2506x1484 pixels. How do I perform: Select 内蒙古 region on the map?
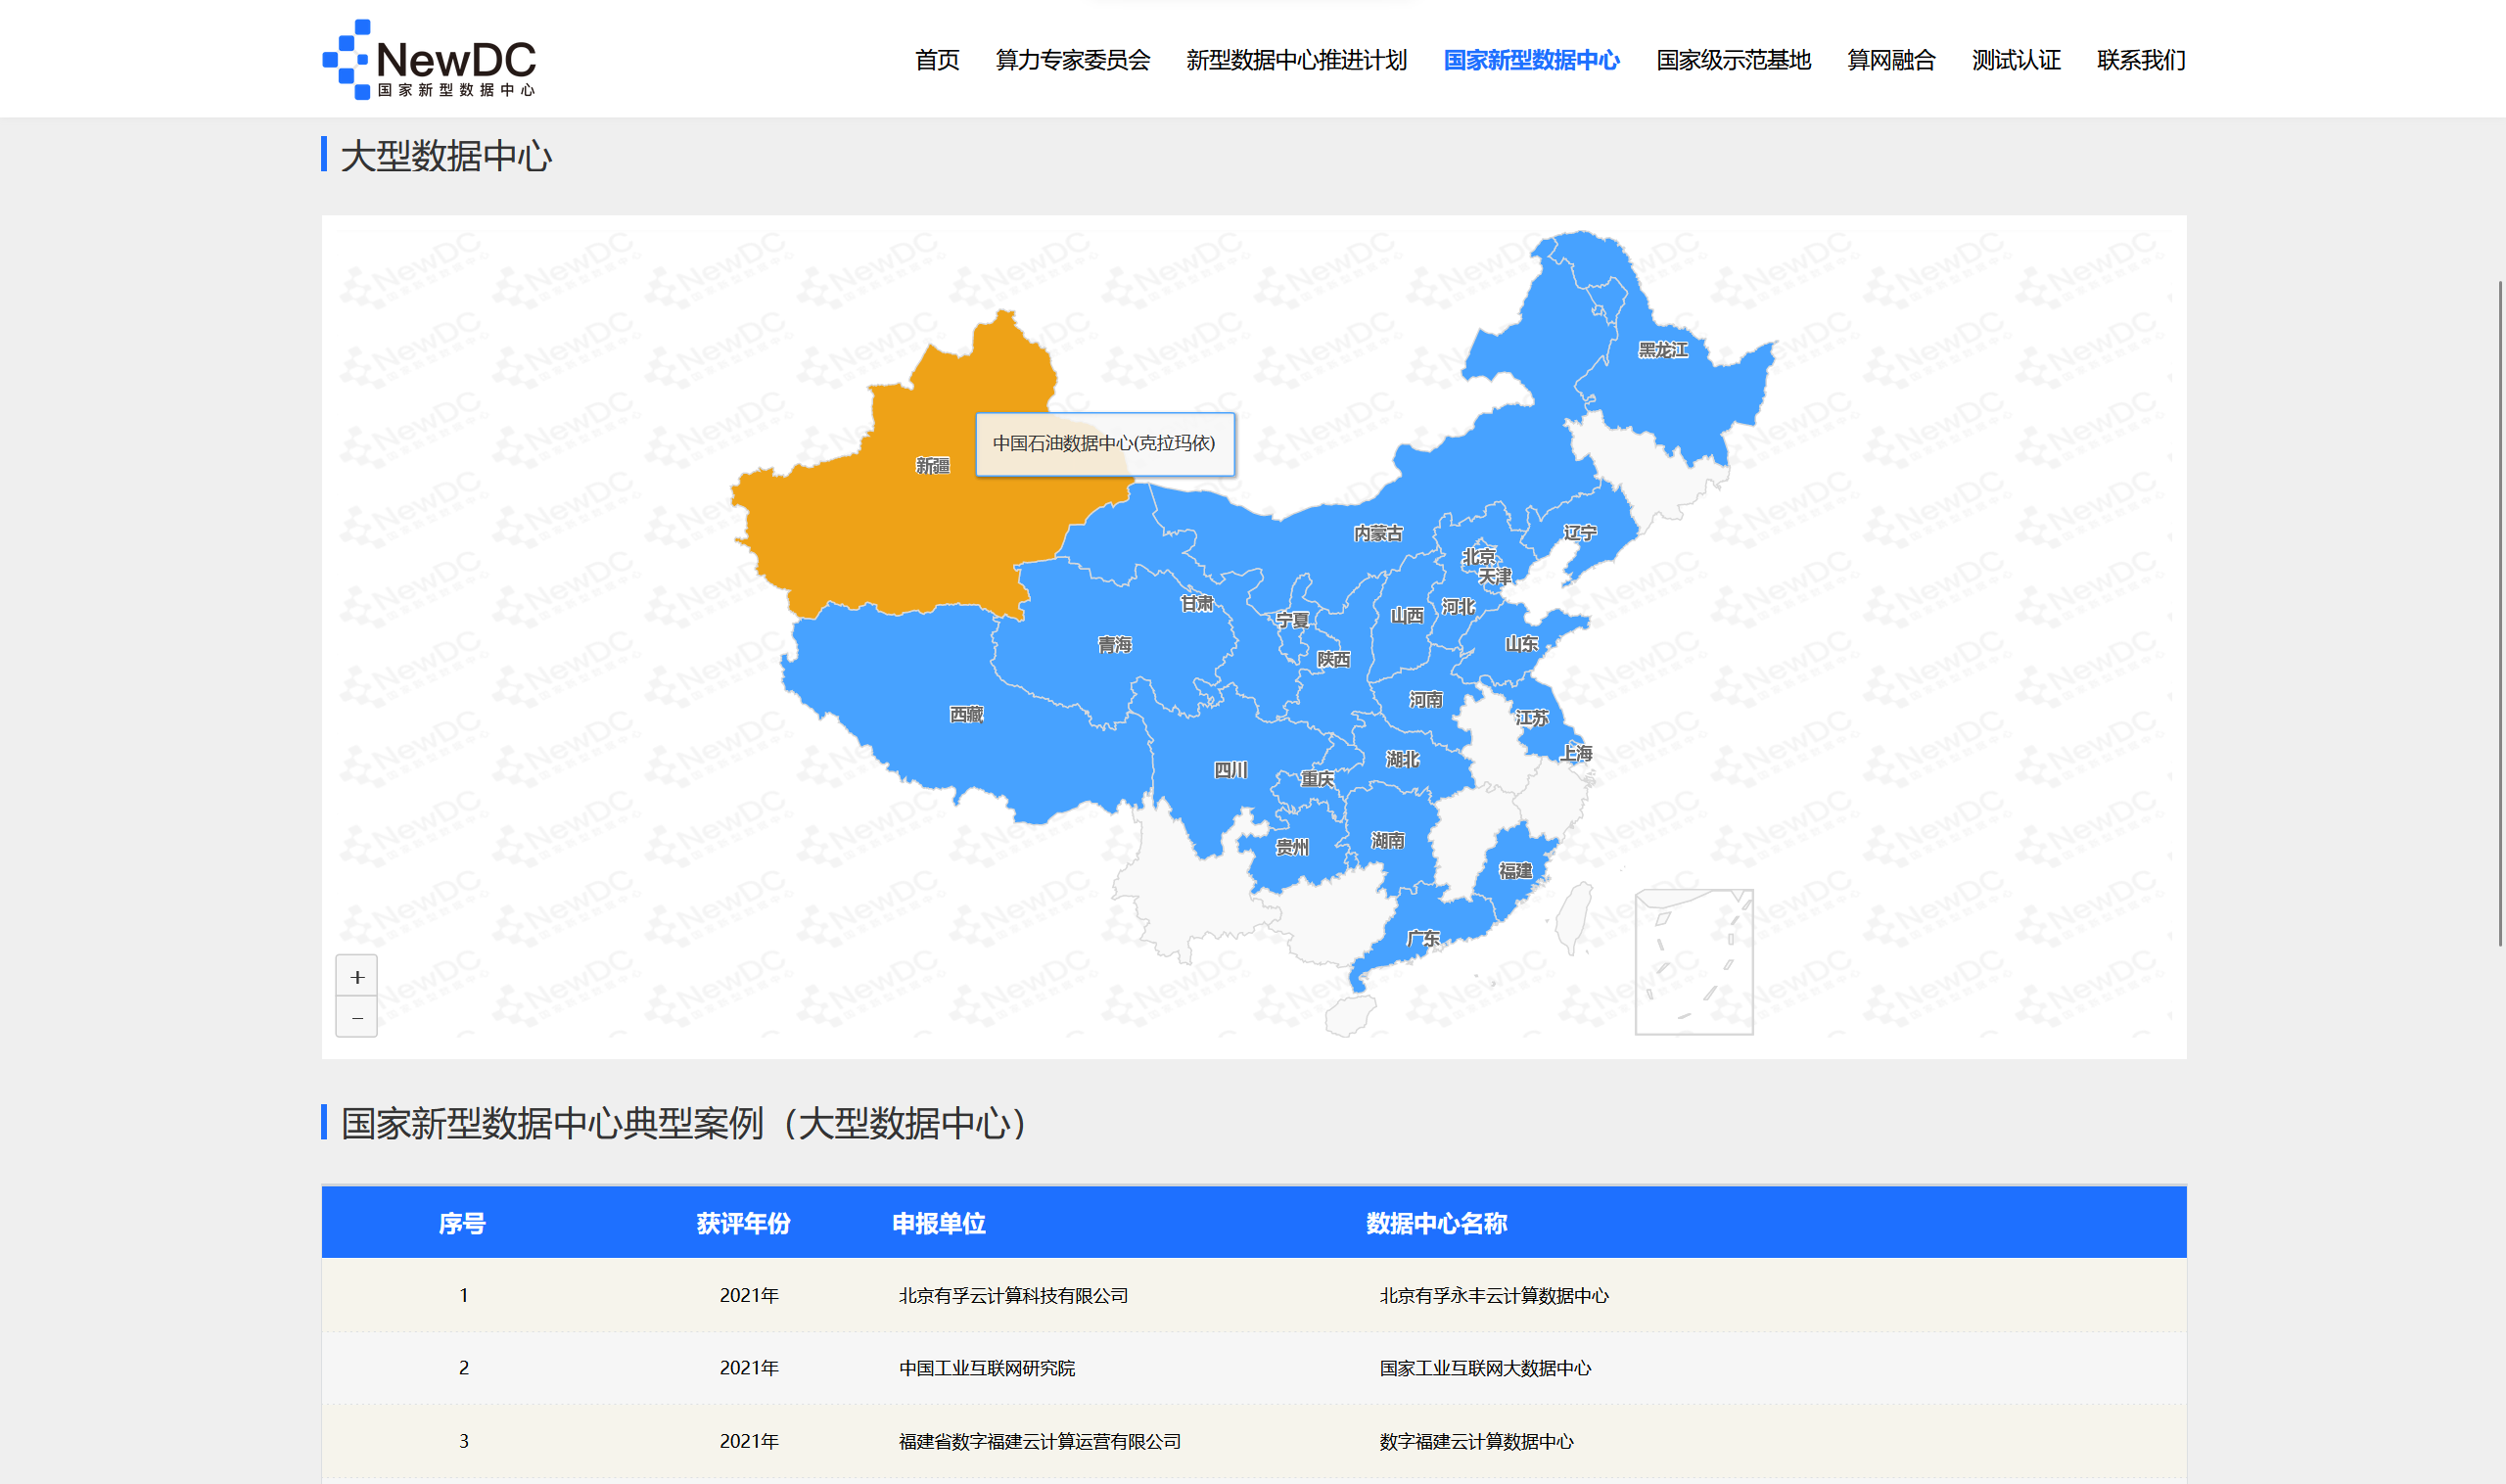coord(1378,533)
